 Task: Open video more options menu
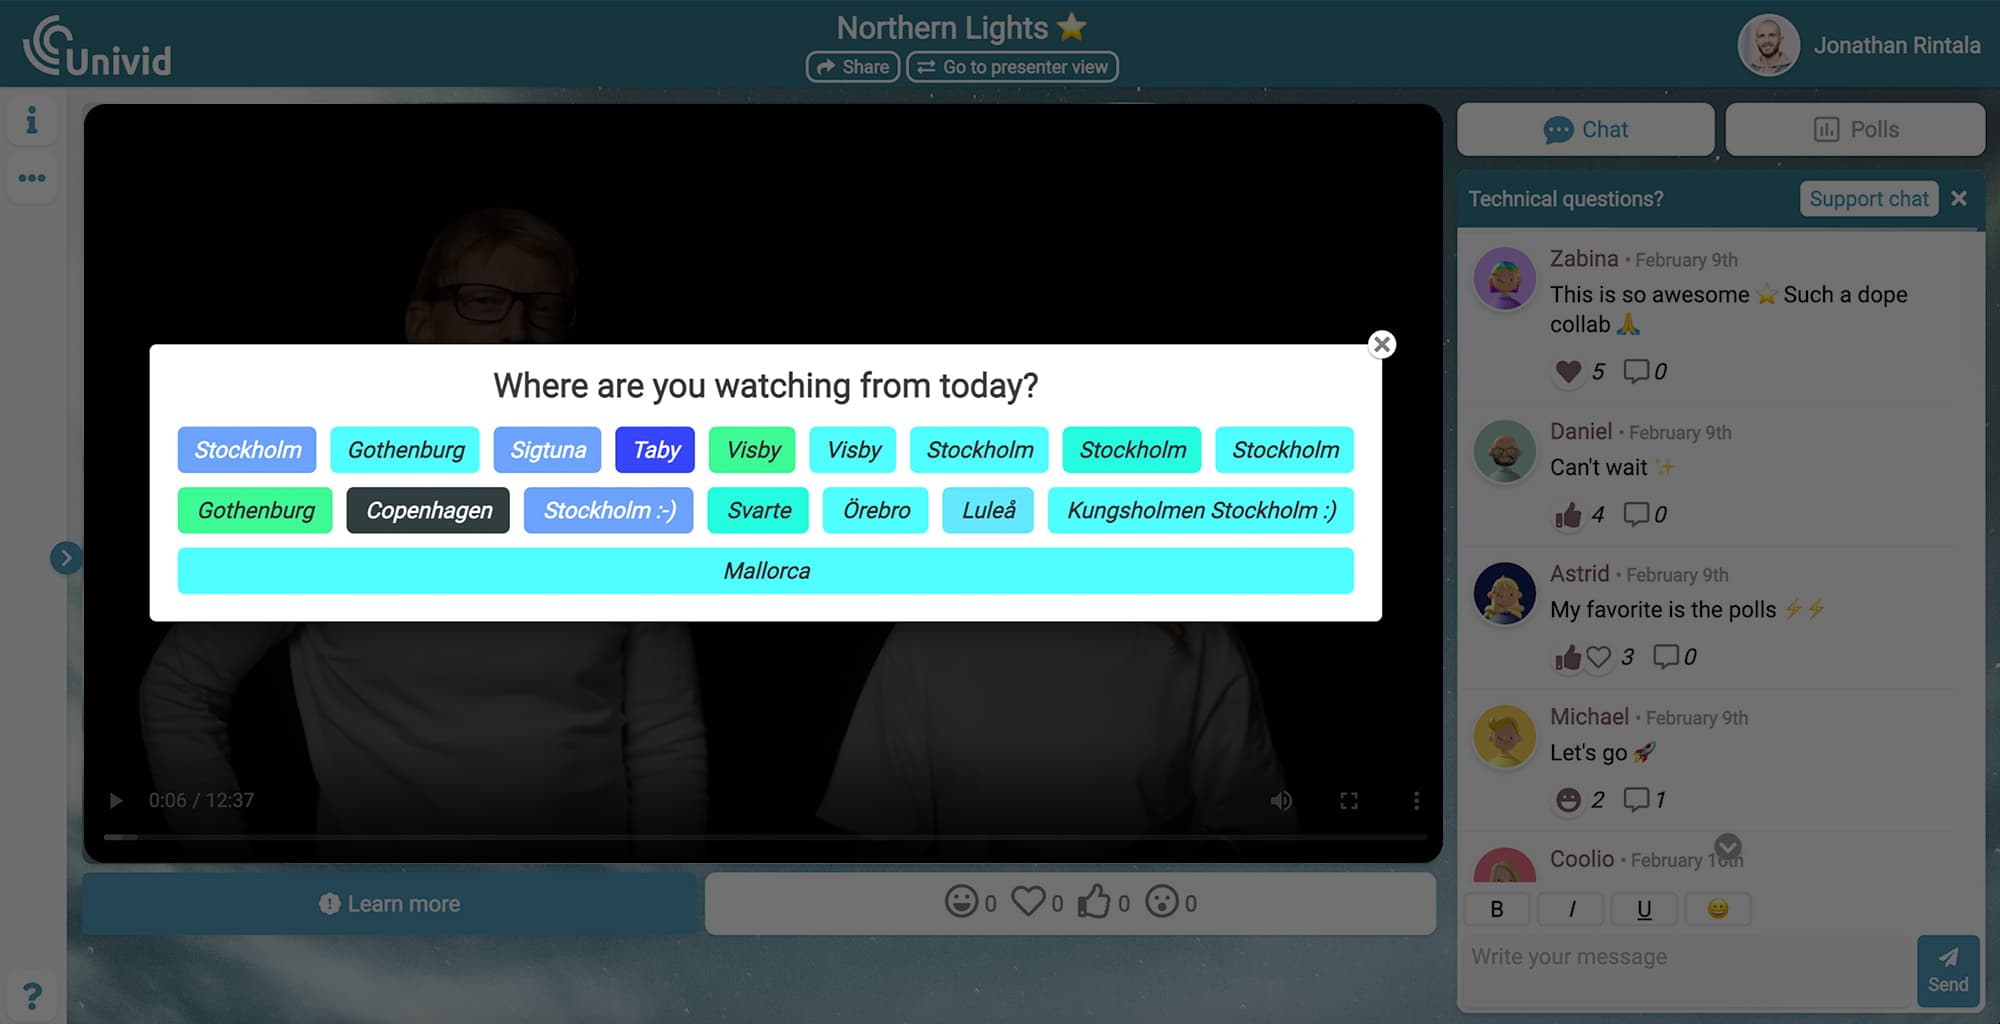point(1415,801)
